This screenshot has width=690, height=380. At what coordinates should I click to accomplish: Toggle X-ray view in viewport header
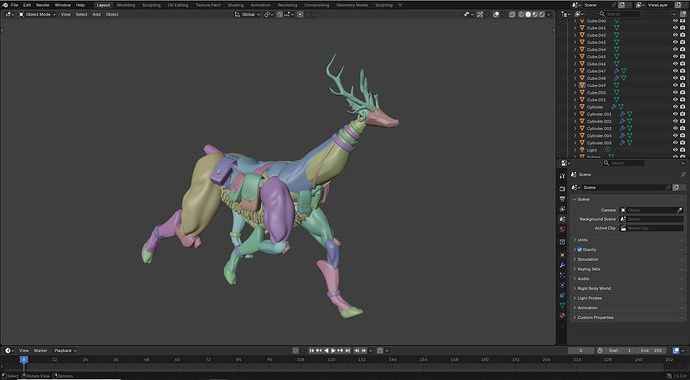pos(512,14)
